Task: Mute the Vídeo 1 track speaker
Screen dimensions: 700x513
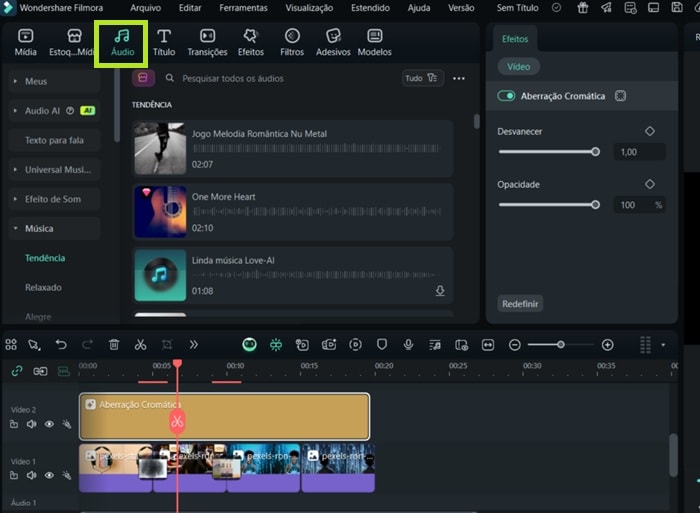Action: pos(31,475)
